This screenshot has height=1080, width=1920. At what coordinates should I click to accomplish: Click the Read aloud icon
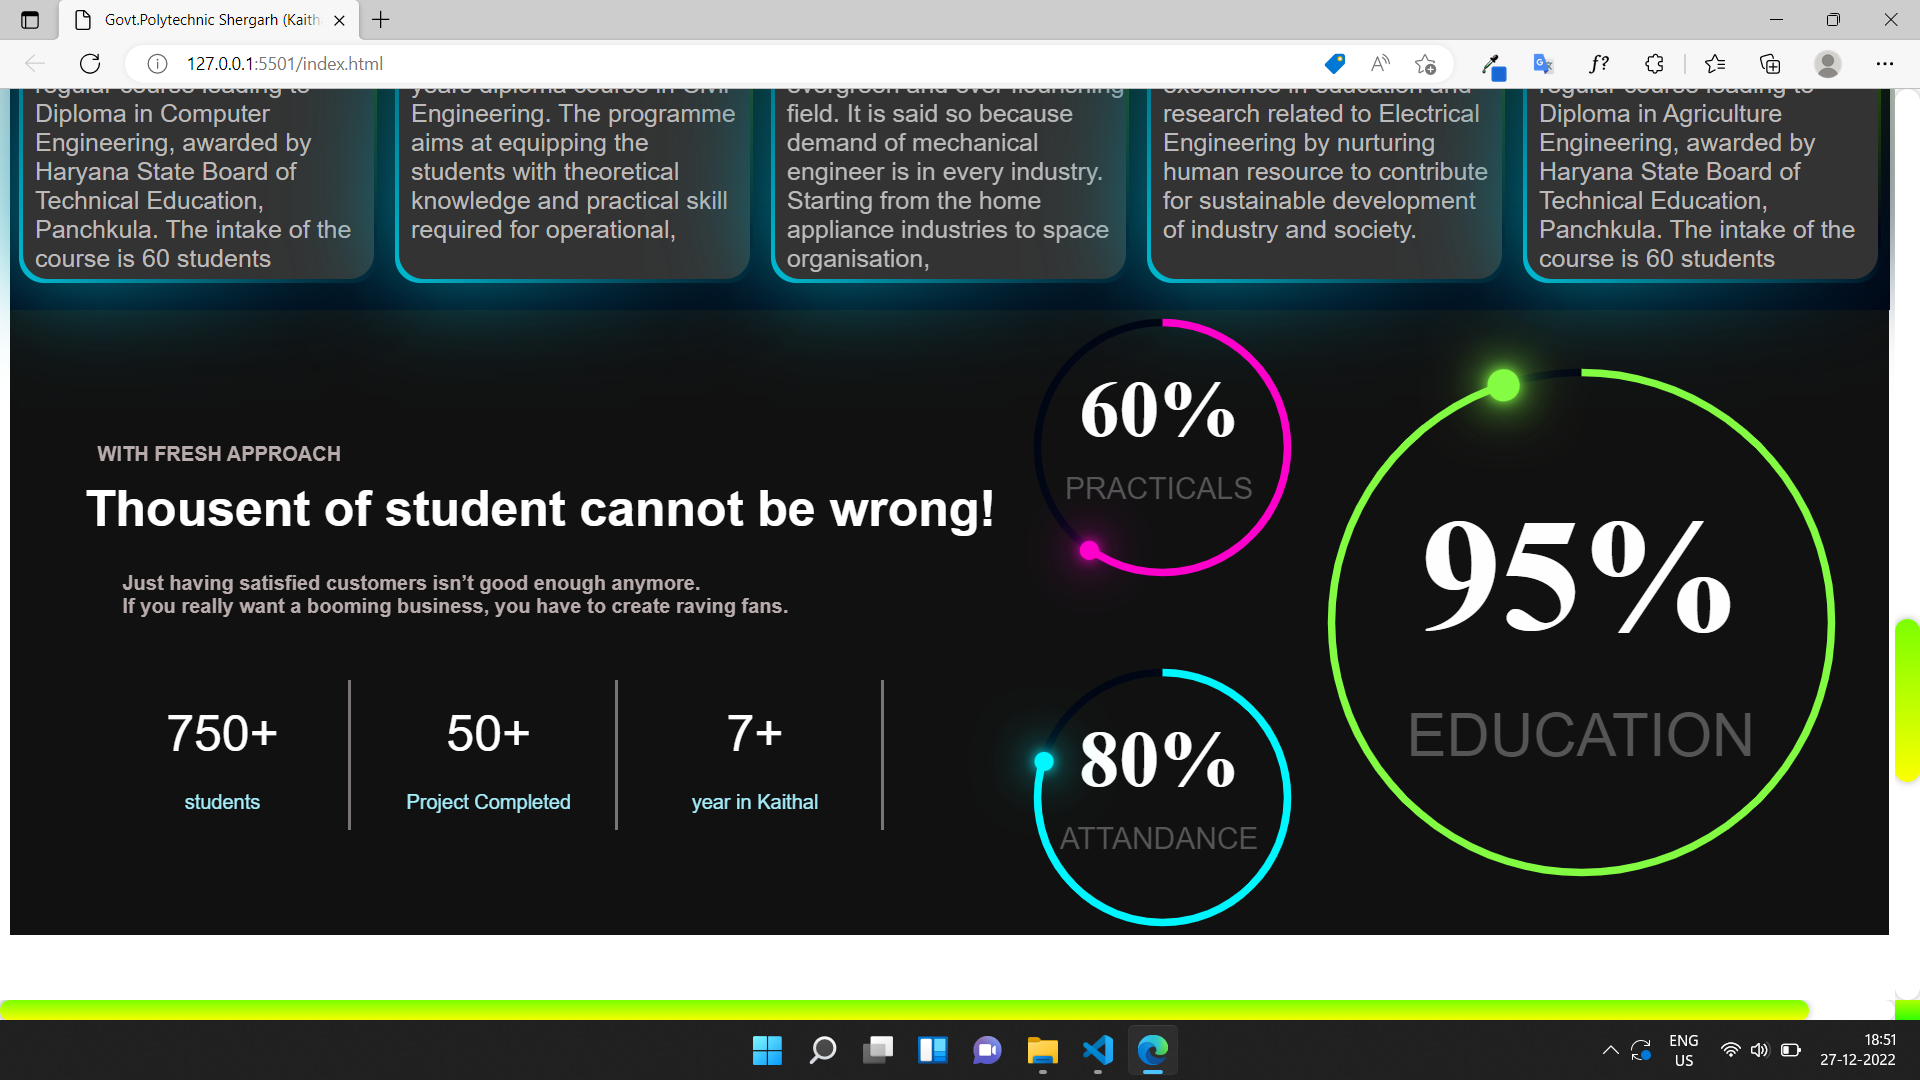[x=1380, y=64]
